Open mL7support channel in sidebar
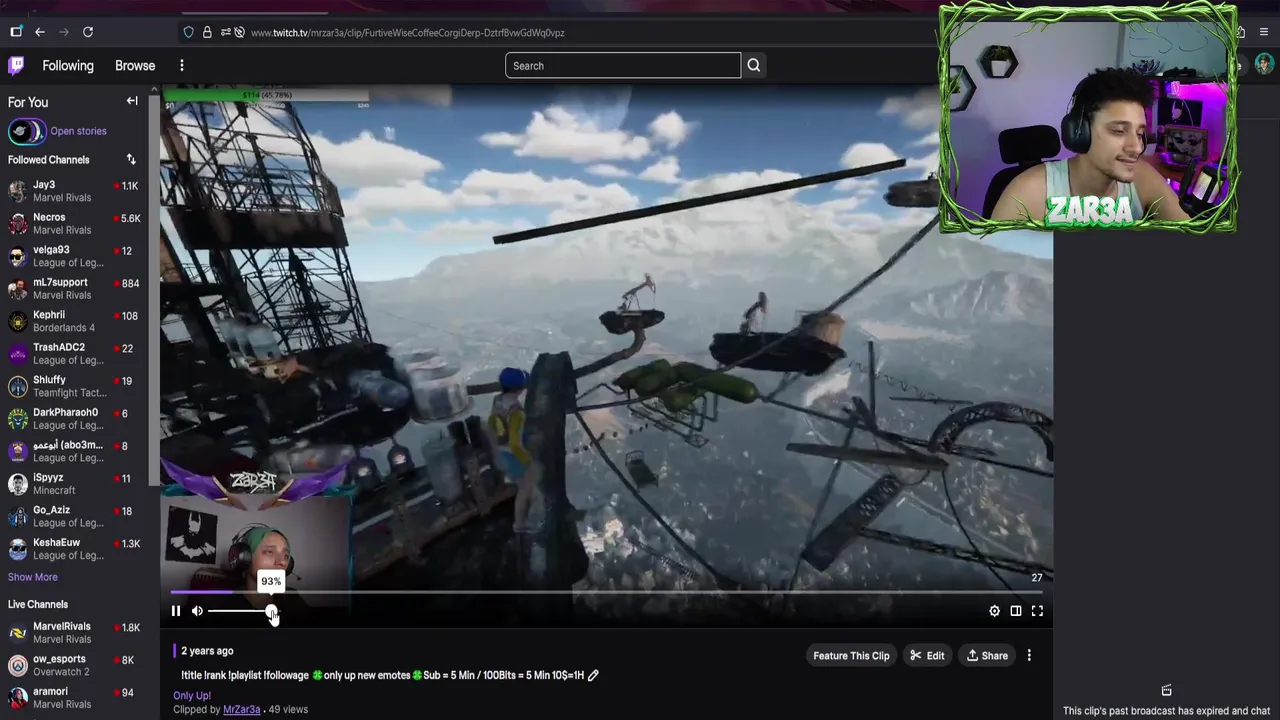The height and width of the screenshot is (720, 1280). tap(74, 288)
